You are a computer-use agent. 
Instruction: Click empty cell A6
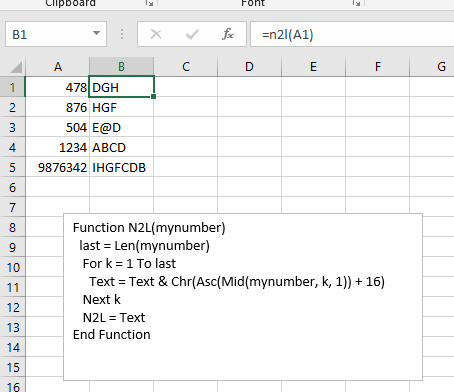pos(57,187)
